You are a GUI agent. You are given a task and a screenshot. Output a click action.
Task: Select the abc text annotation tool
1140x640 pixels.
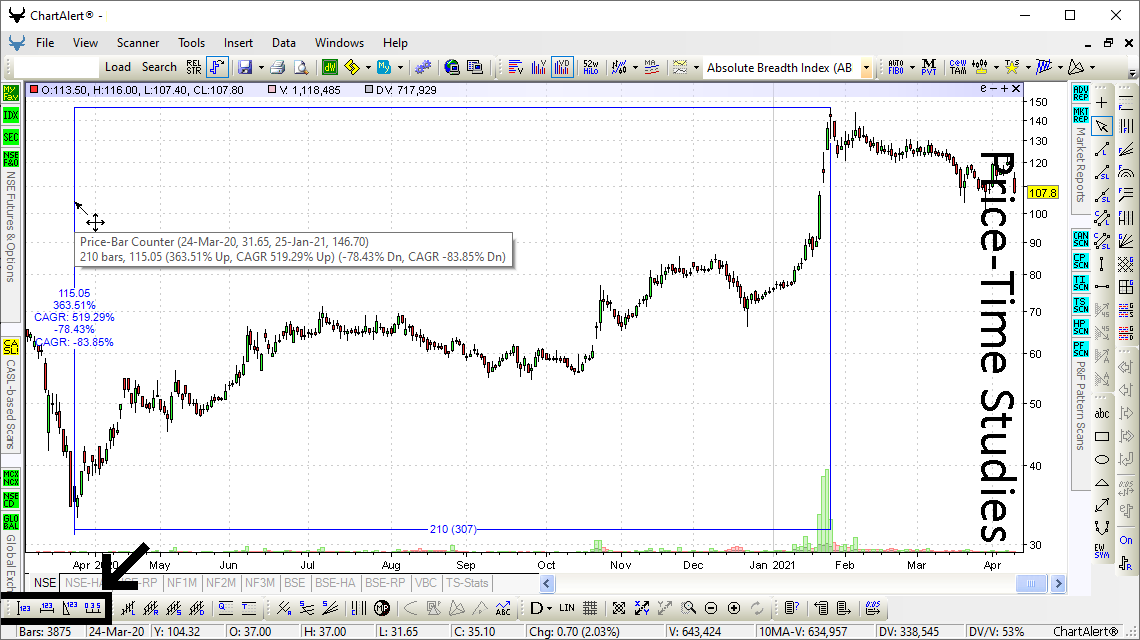pos(1102,413)
